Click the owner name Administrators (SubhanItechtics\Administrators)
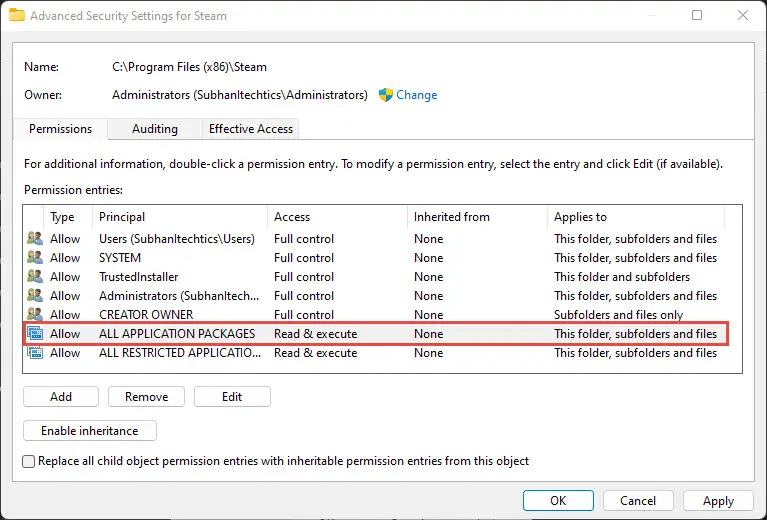767x520 pixels. click(x=240, y=95)
